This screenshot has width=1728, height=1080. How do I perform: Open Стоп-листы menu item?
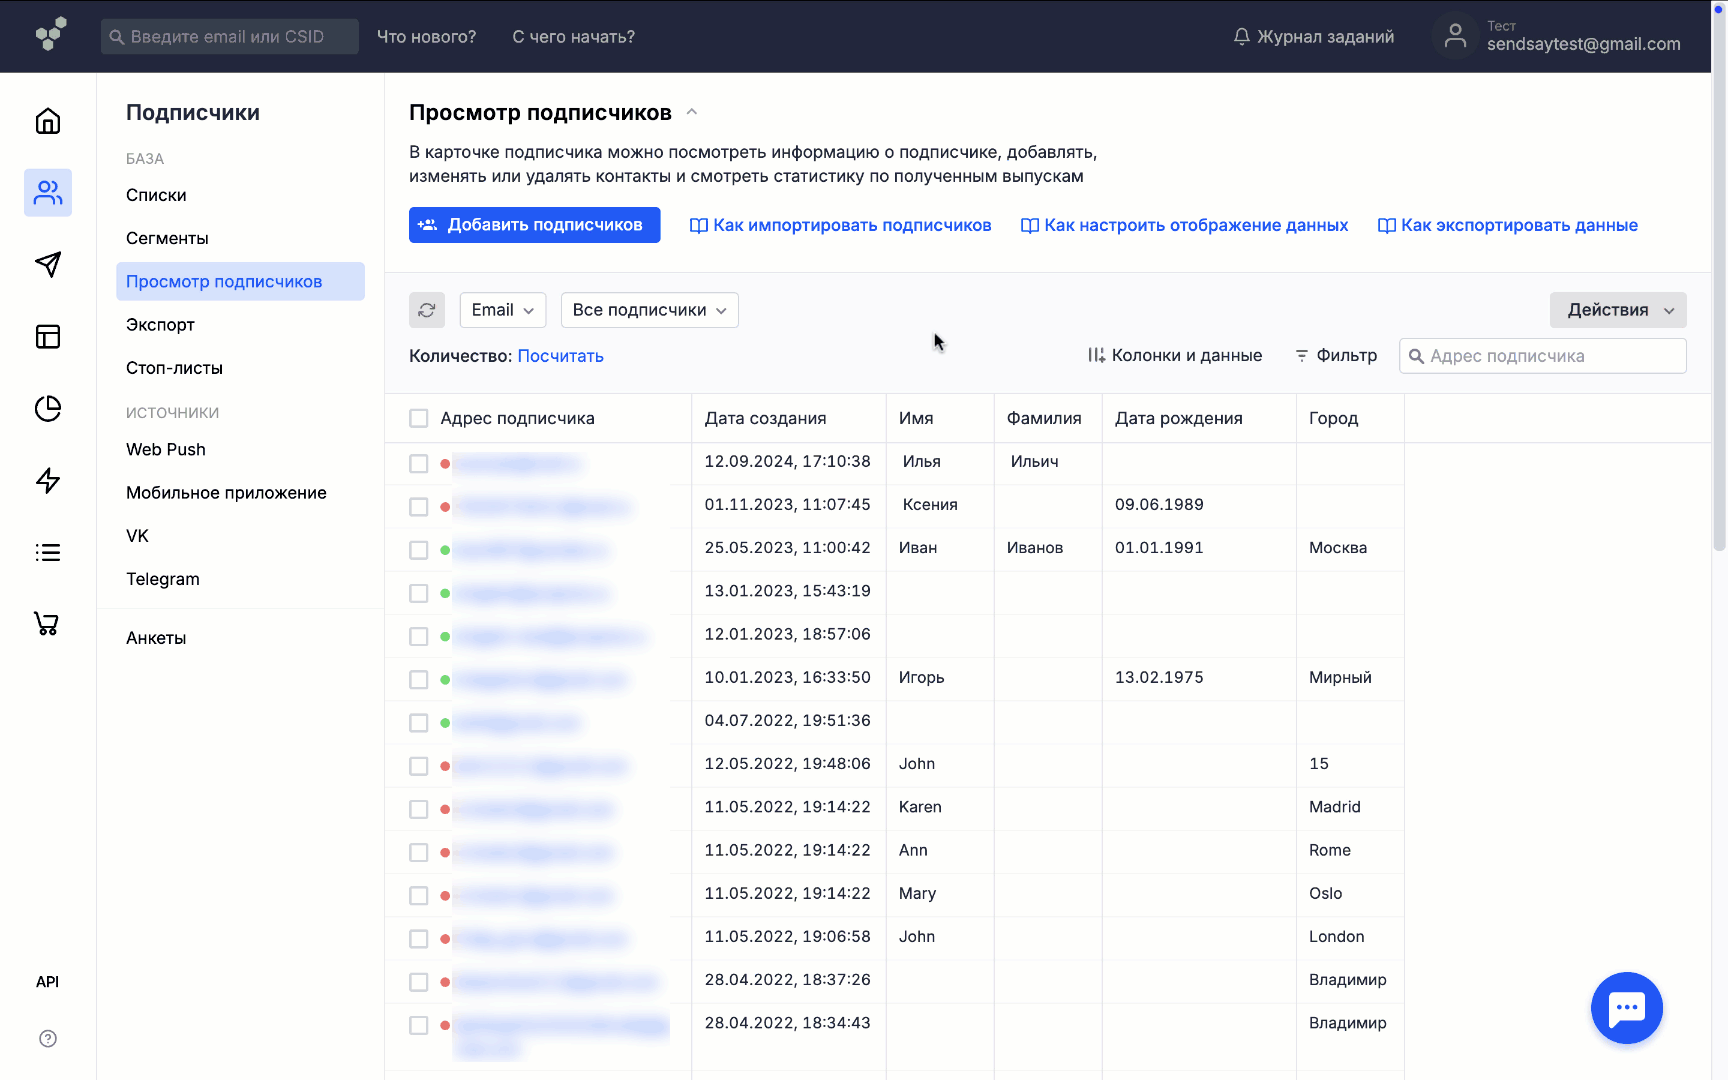pos(174,368)
